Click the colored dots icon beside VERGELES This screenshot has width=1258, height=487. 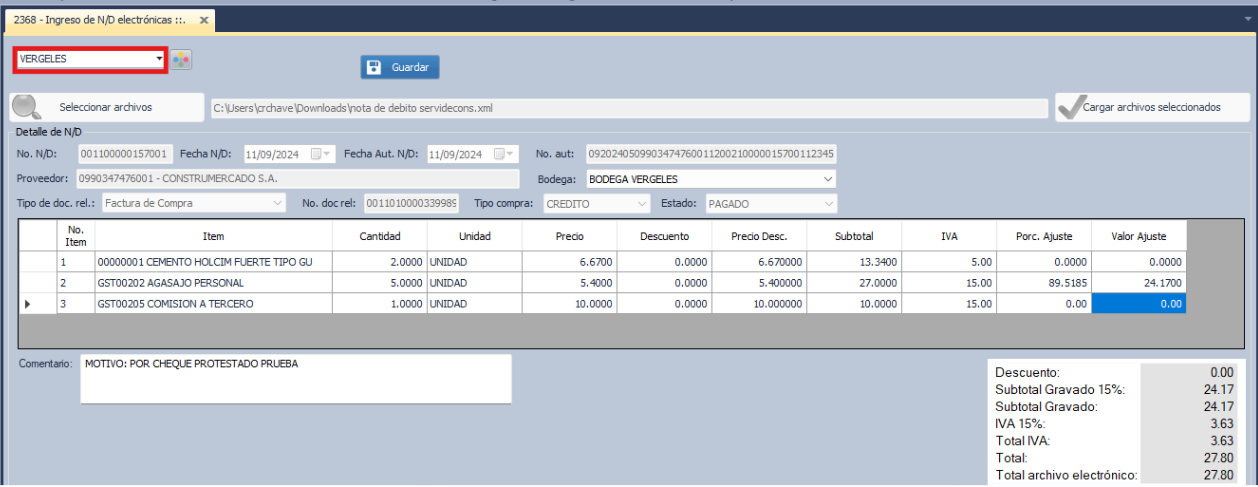point(181,60)
